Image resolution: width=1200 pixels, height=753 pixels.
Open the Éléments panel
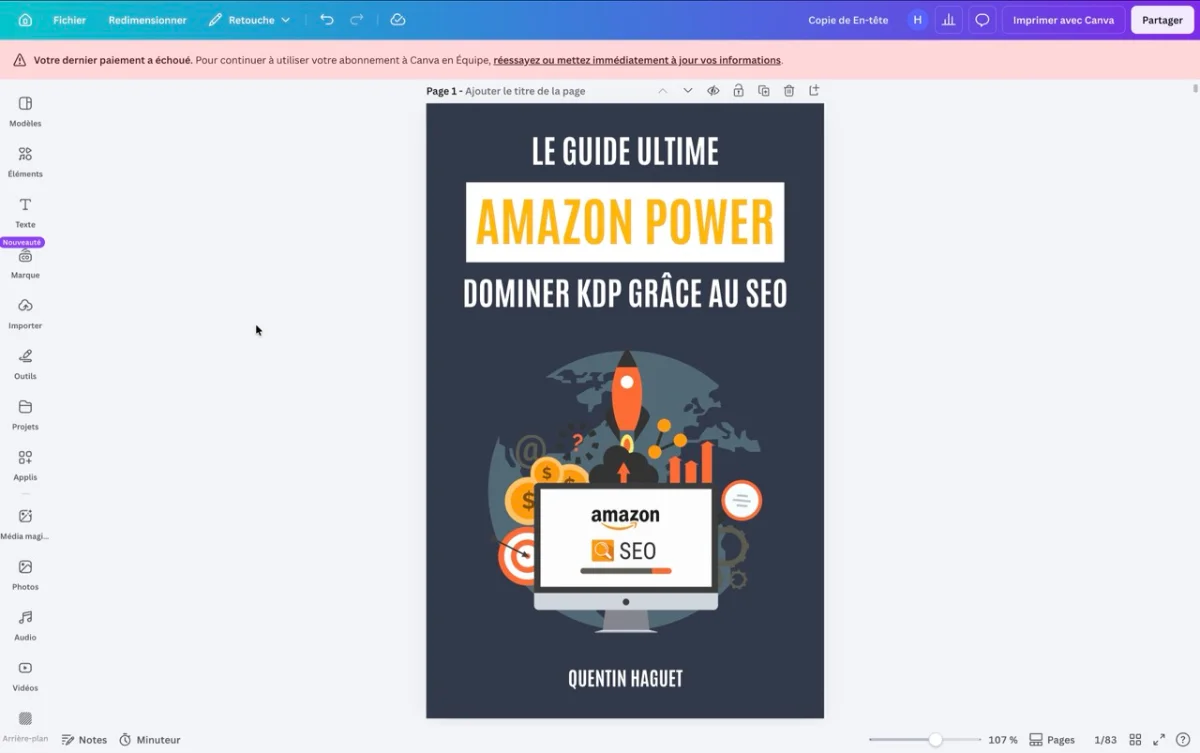25,162
